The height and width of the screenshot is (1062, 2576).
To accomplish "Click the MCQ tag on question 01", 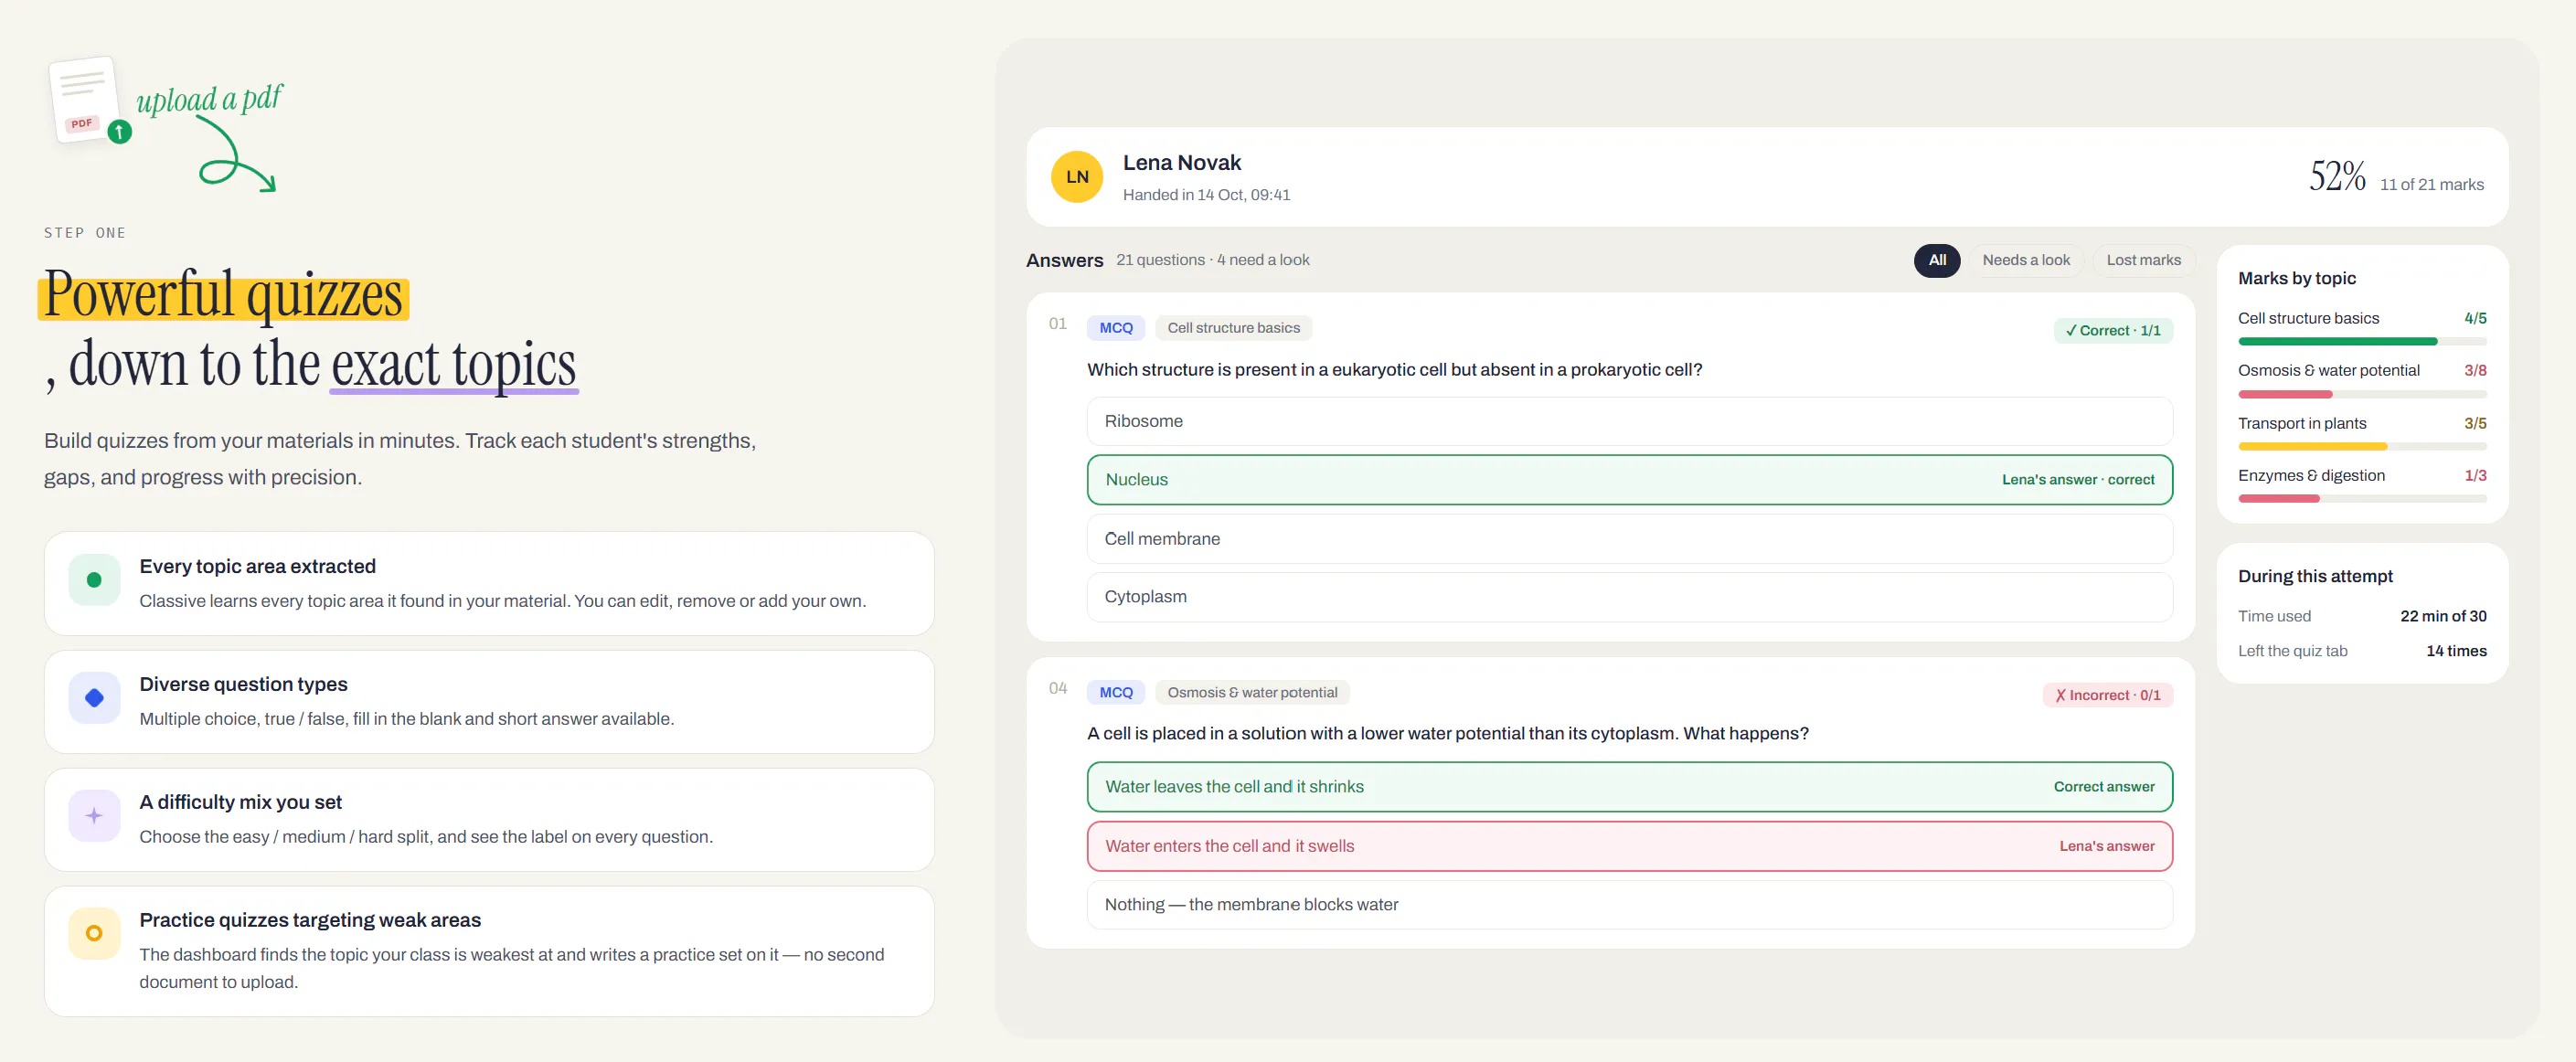I will click(1116, 328).
